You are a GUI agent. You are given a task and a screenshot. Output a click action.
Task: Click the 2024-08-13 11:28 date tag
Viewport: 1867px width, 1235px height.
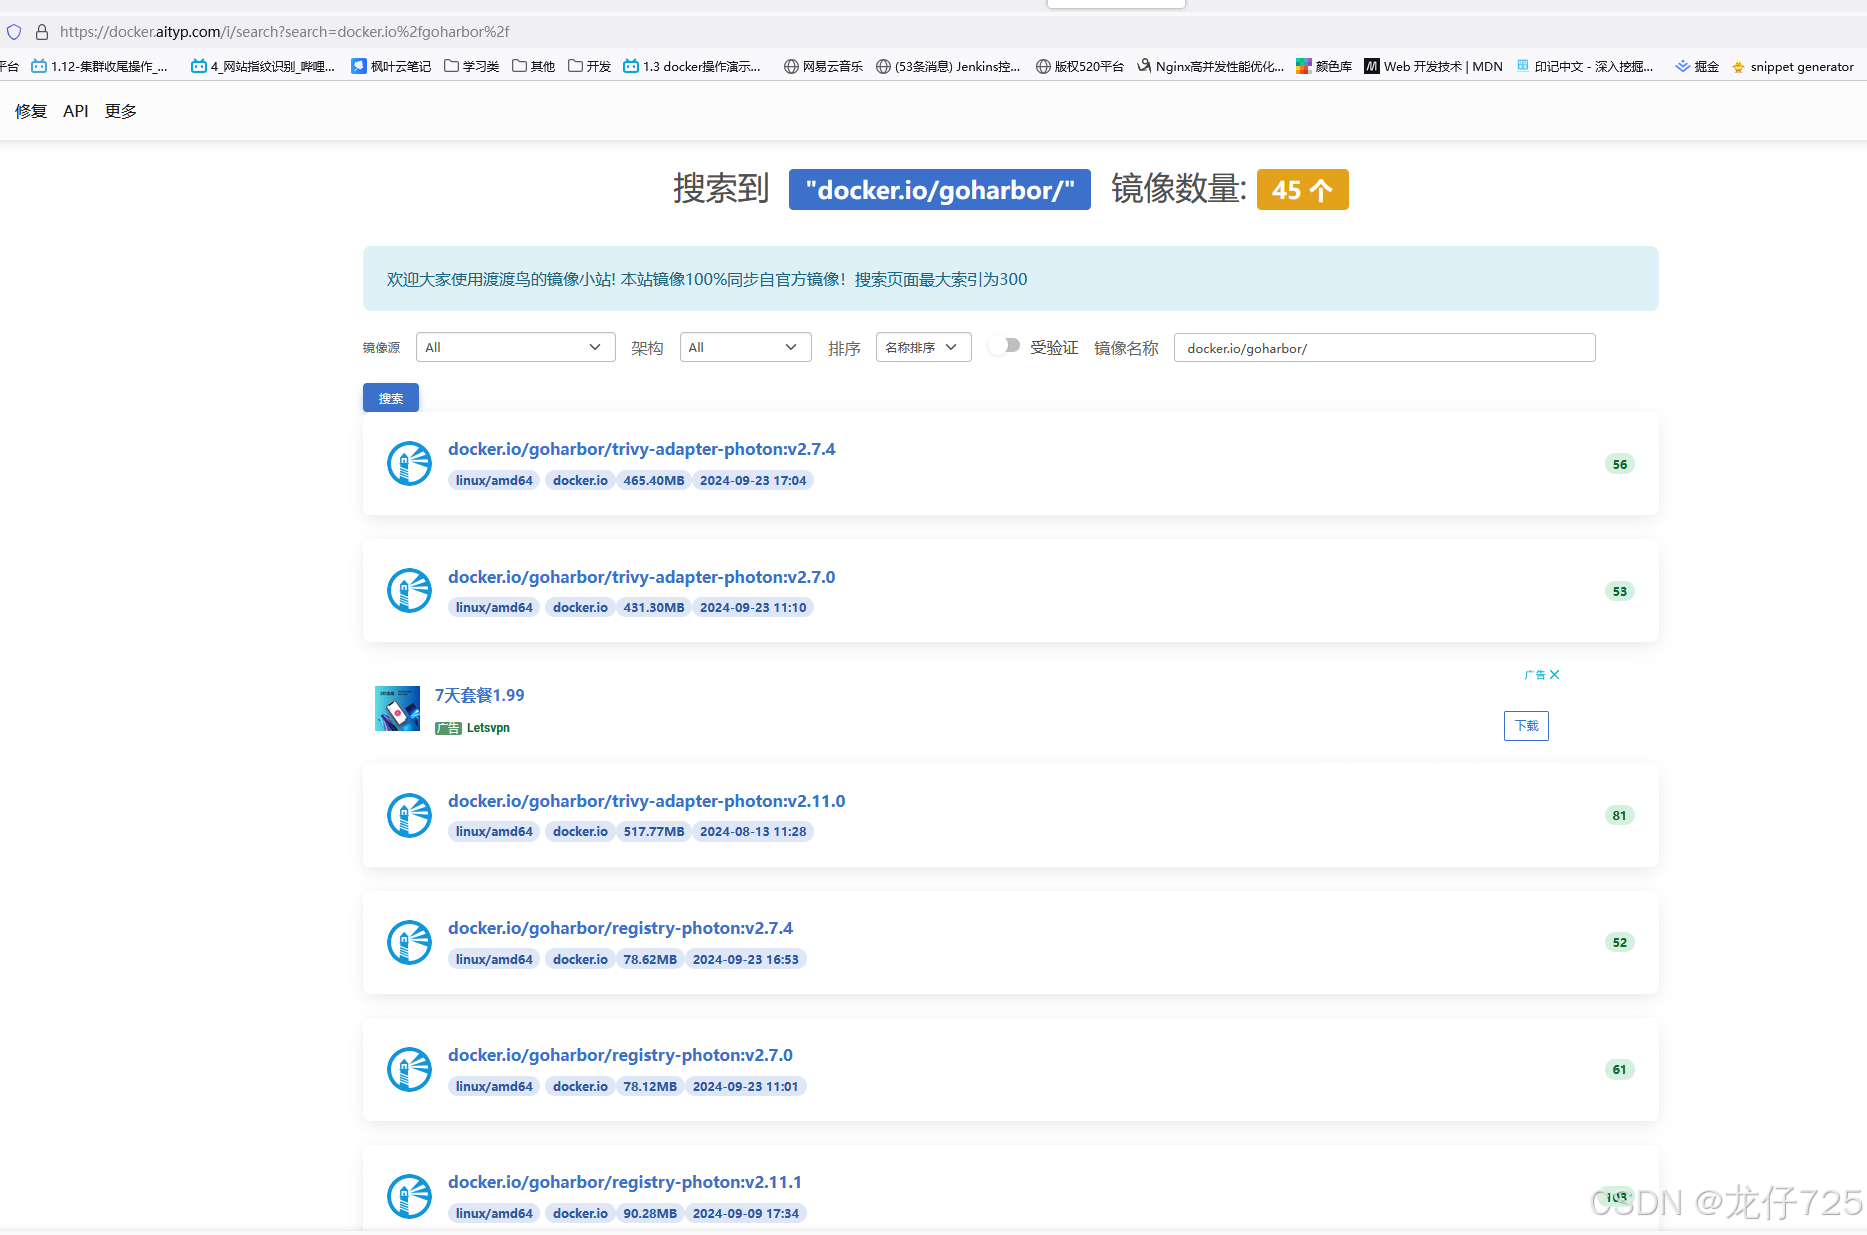(753, 831)
